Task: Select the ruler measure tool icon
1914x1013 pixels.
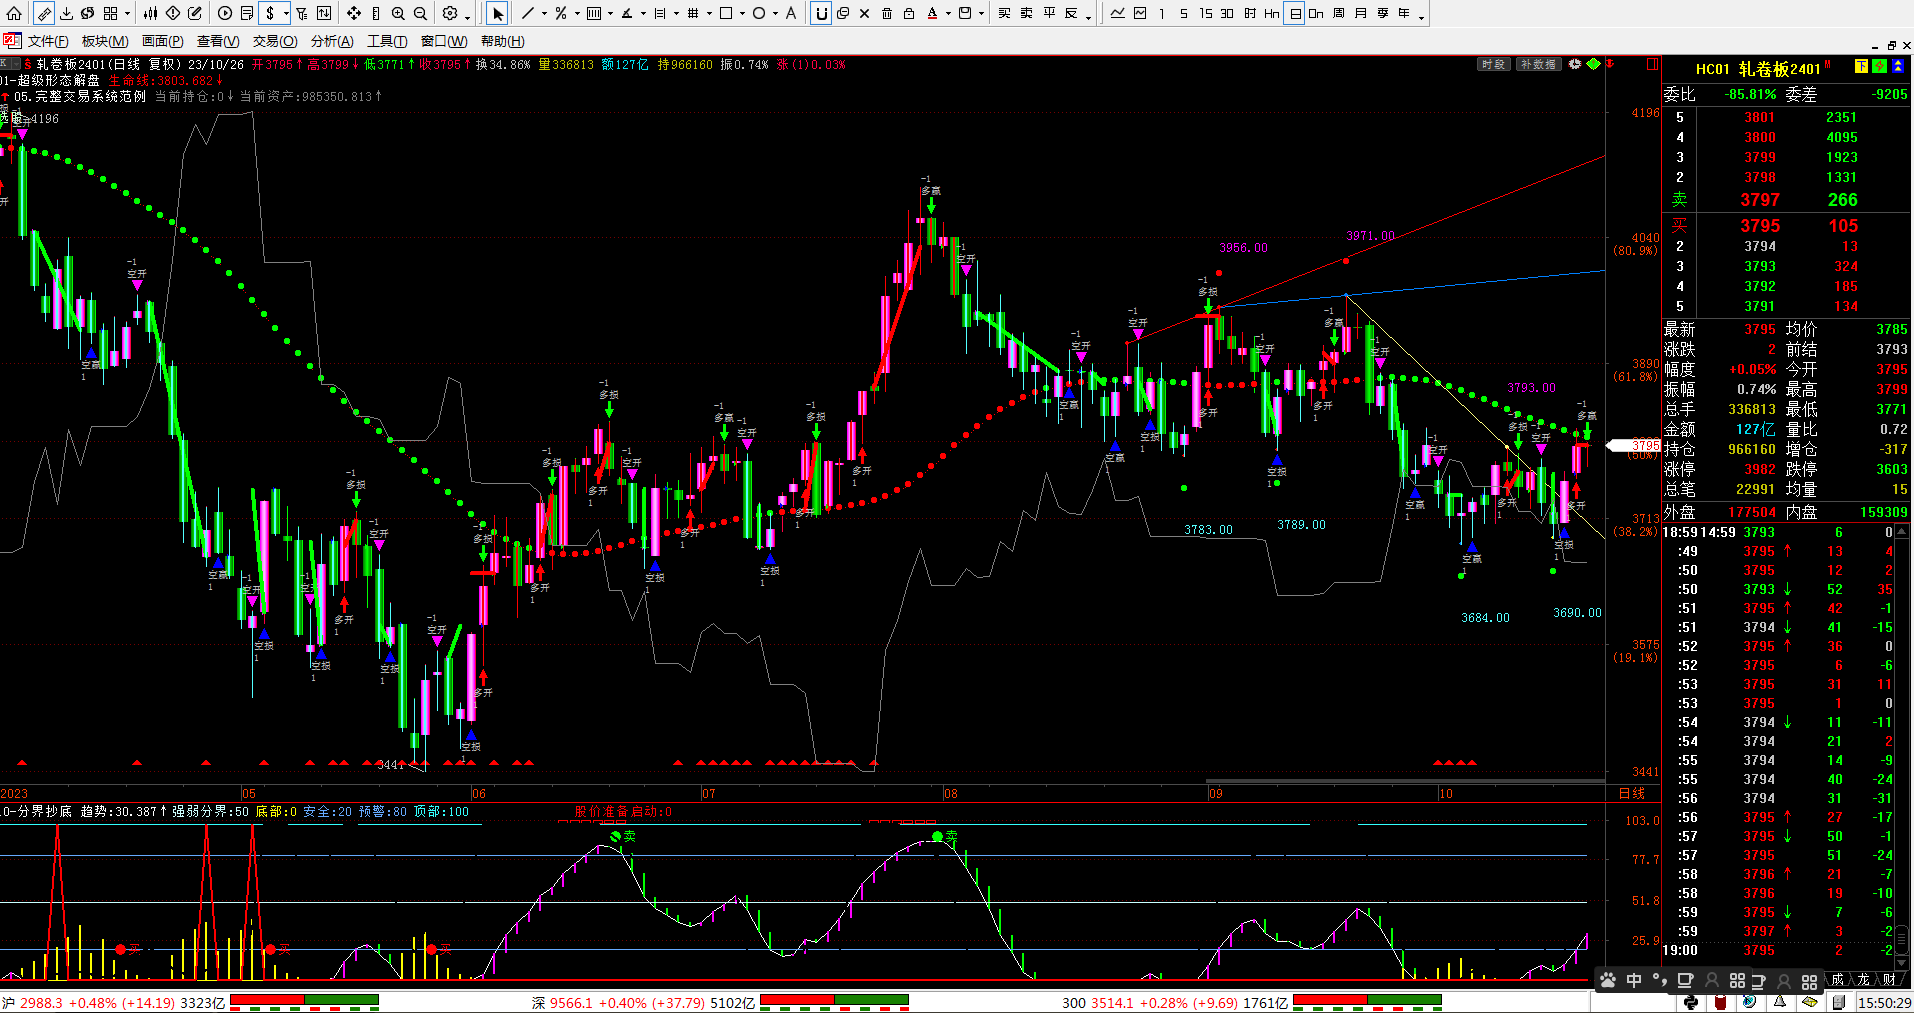Action: pyautogui.click(x=44, y=13)
